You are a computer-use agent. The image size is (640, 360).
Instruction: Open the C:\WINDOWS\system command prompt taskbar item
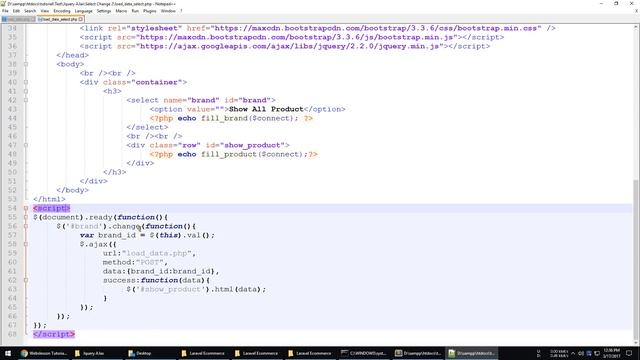[363, 353]
